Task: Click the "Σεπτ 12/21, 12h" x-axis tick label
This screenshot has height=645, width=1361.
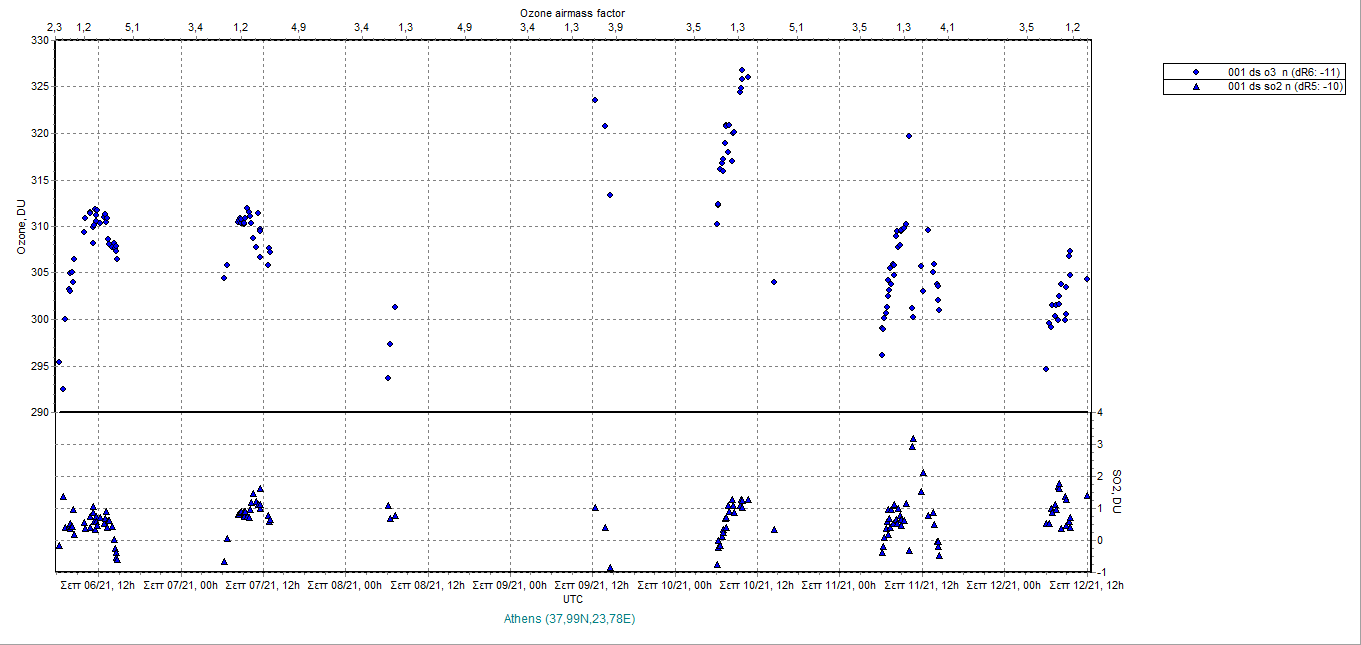Action: [x=1087, y=585]
